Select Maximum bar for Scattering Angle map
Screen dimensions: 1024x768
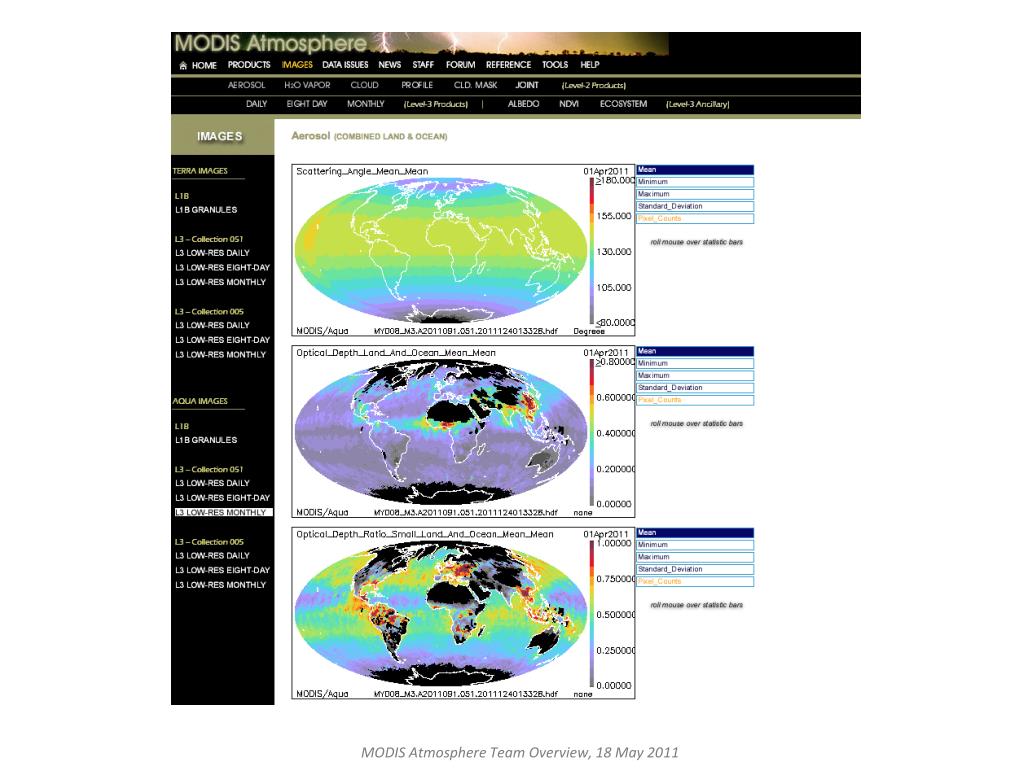click(695, 194)
